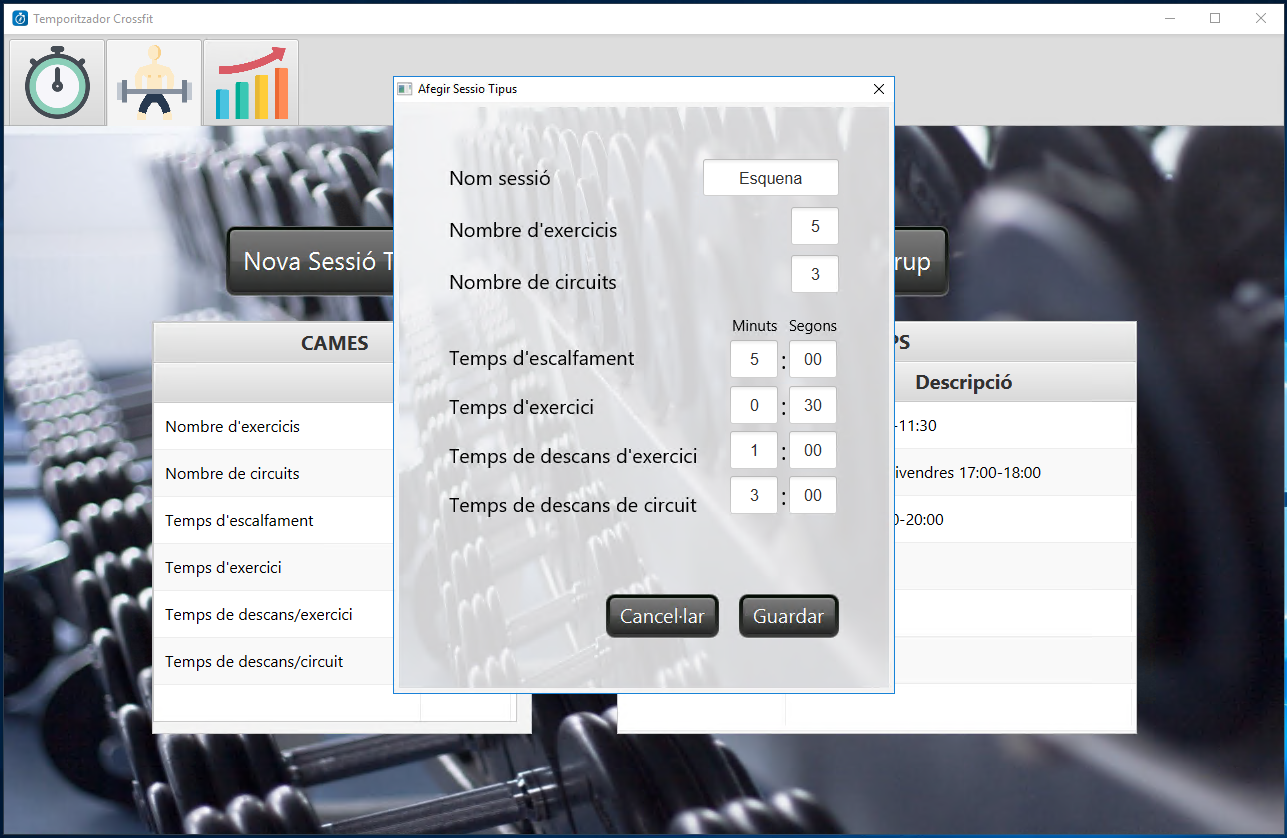Click the Segons column label
The width and height of the screenshot is (1287, 838).
click(813, 325)
